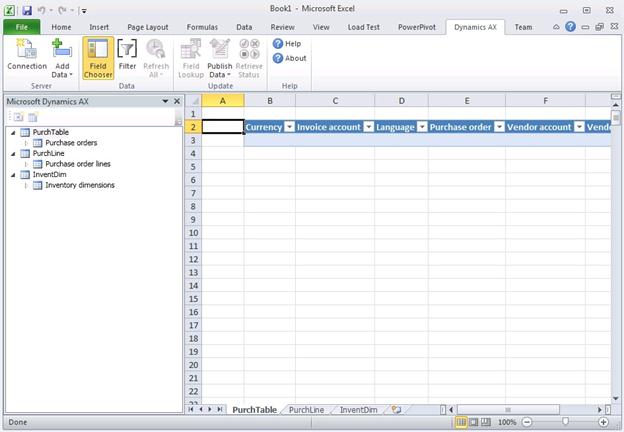This screenshot has height=432, width=624.
Task: Click the 100% zoom level
Action: pyautogui.click(x=507, y=422)
